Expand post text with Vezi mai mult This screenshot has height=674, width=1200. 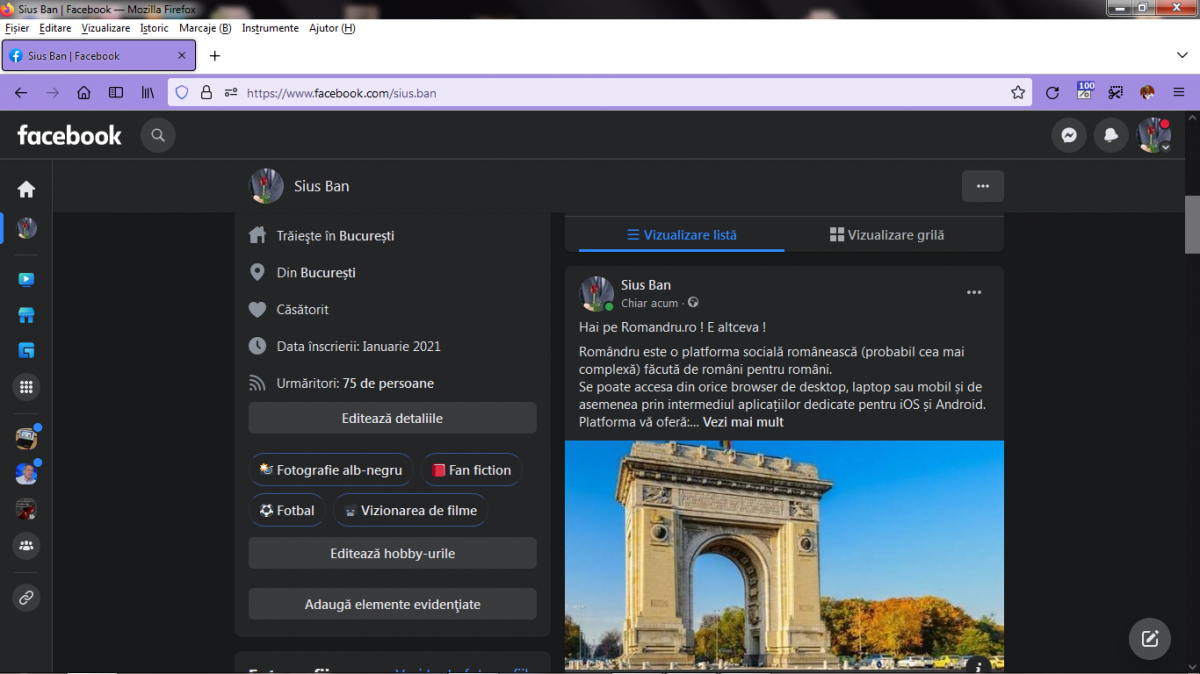pyautogui.click(x=743, y=422)
